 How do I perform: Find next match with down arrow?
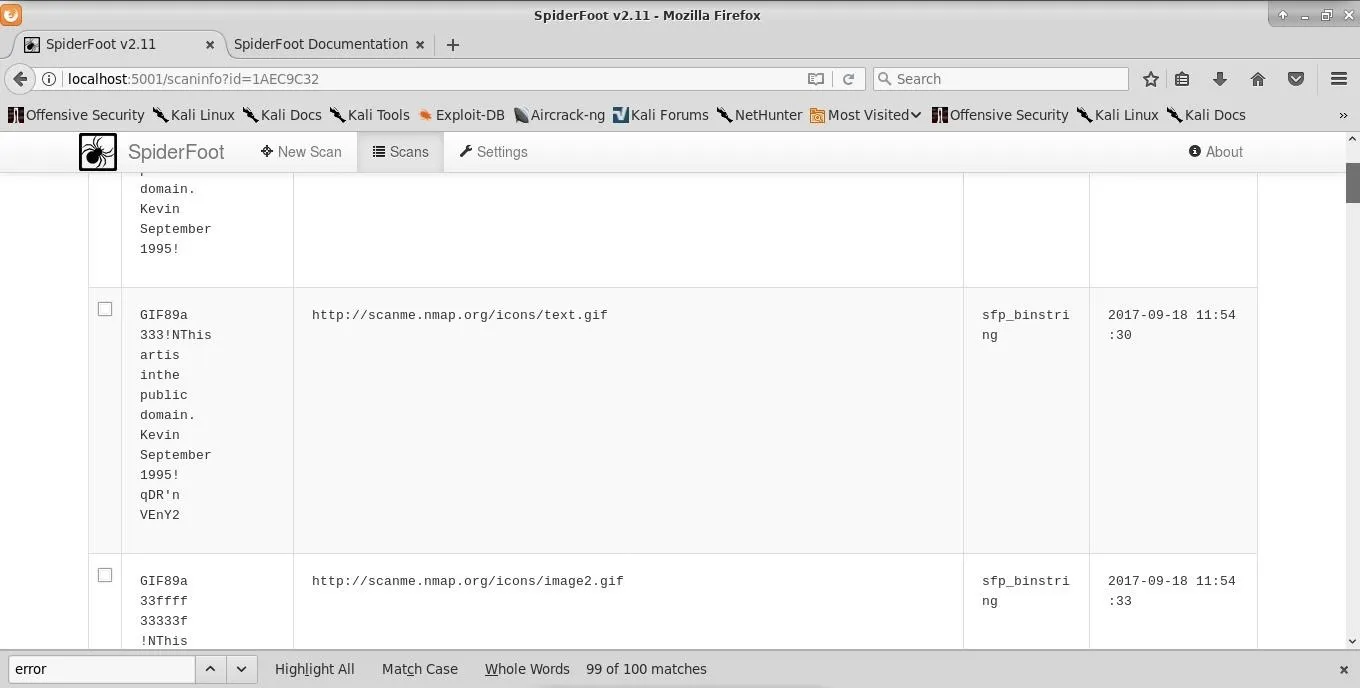coord(241,669)
